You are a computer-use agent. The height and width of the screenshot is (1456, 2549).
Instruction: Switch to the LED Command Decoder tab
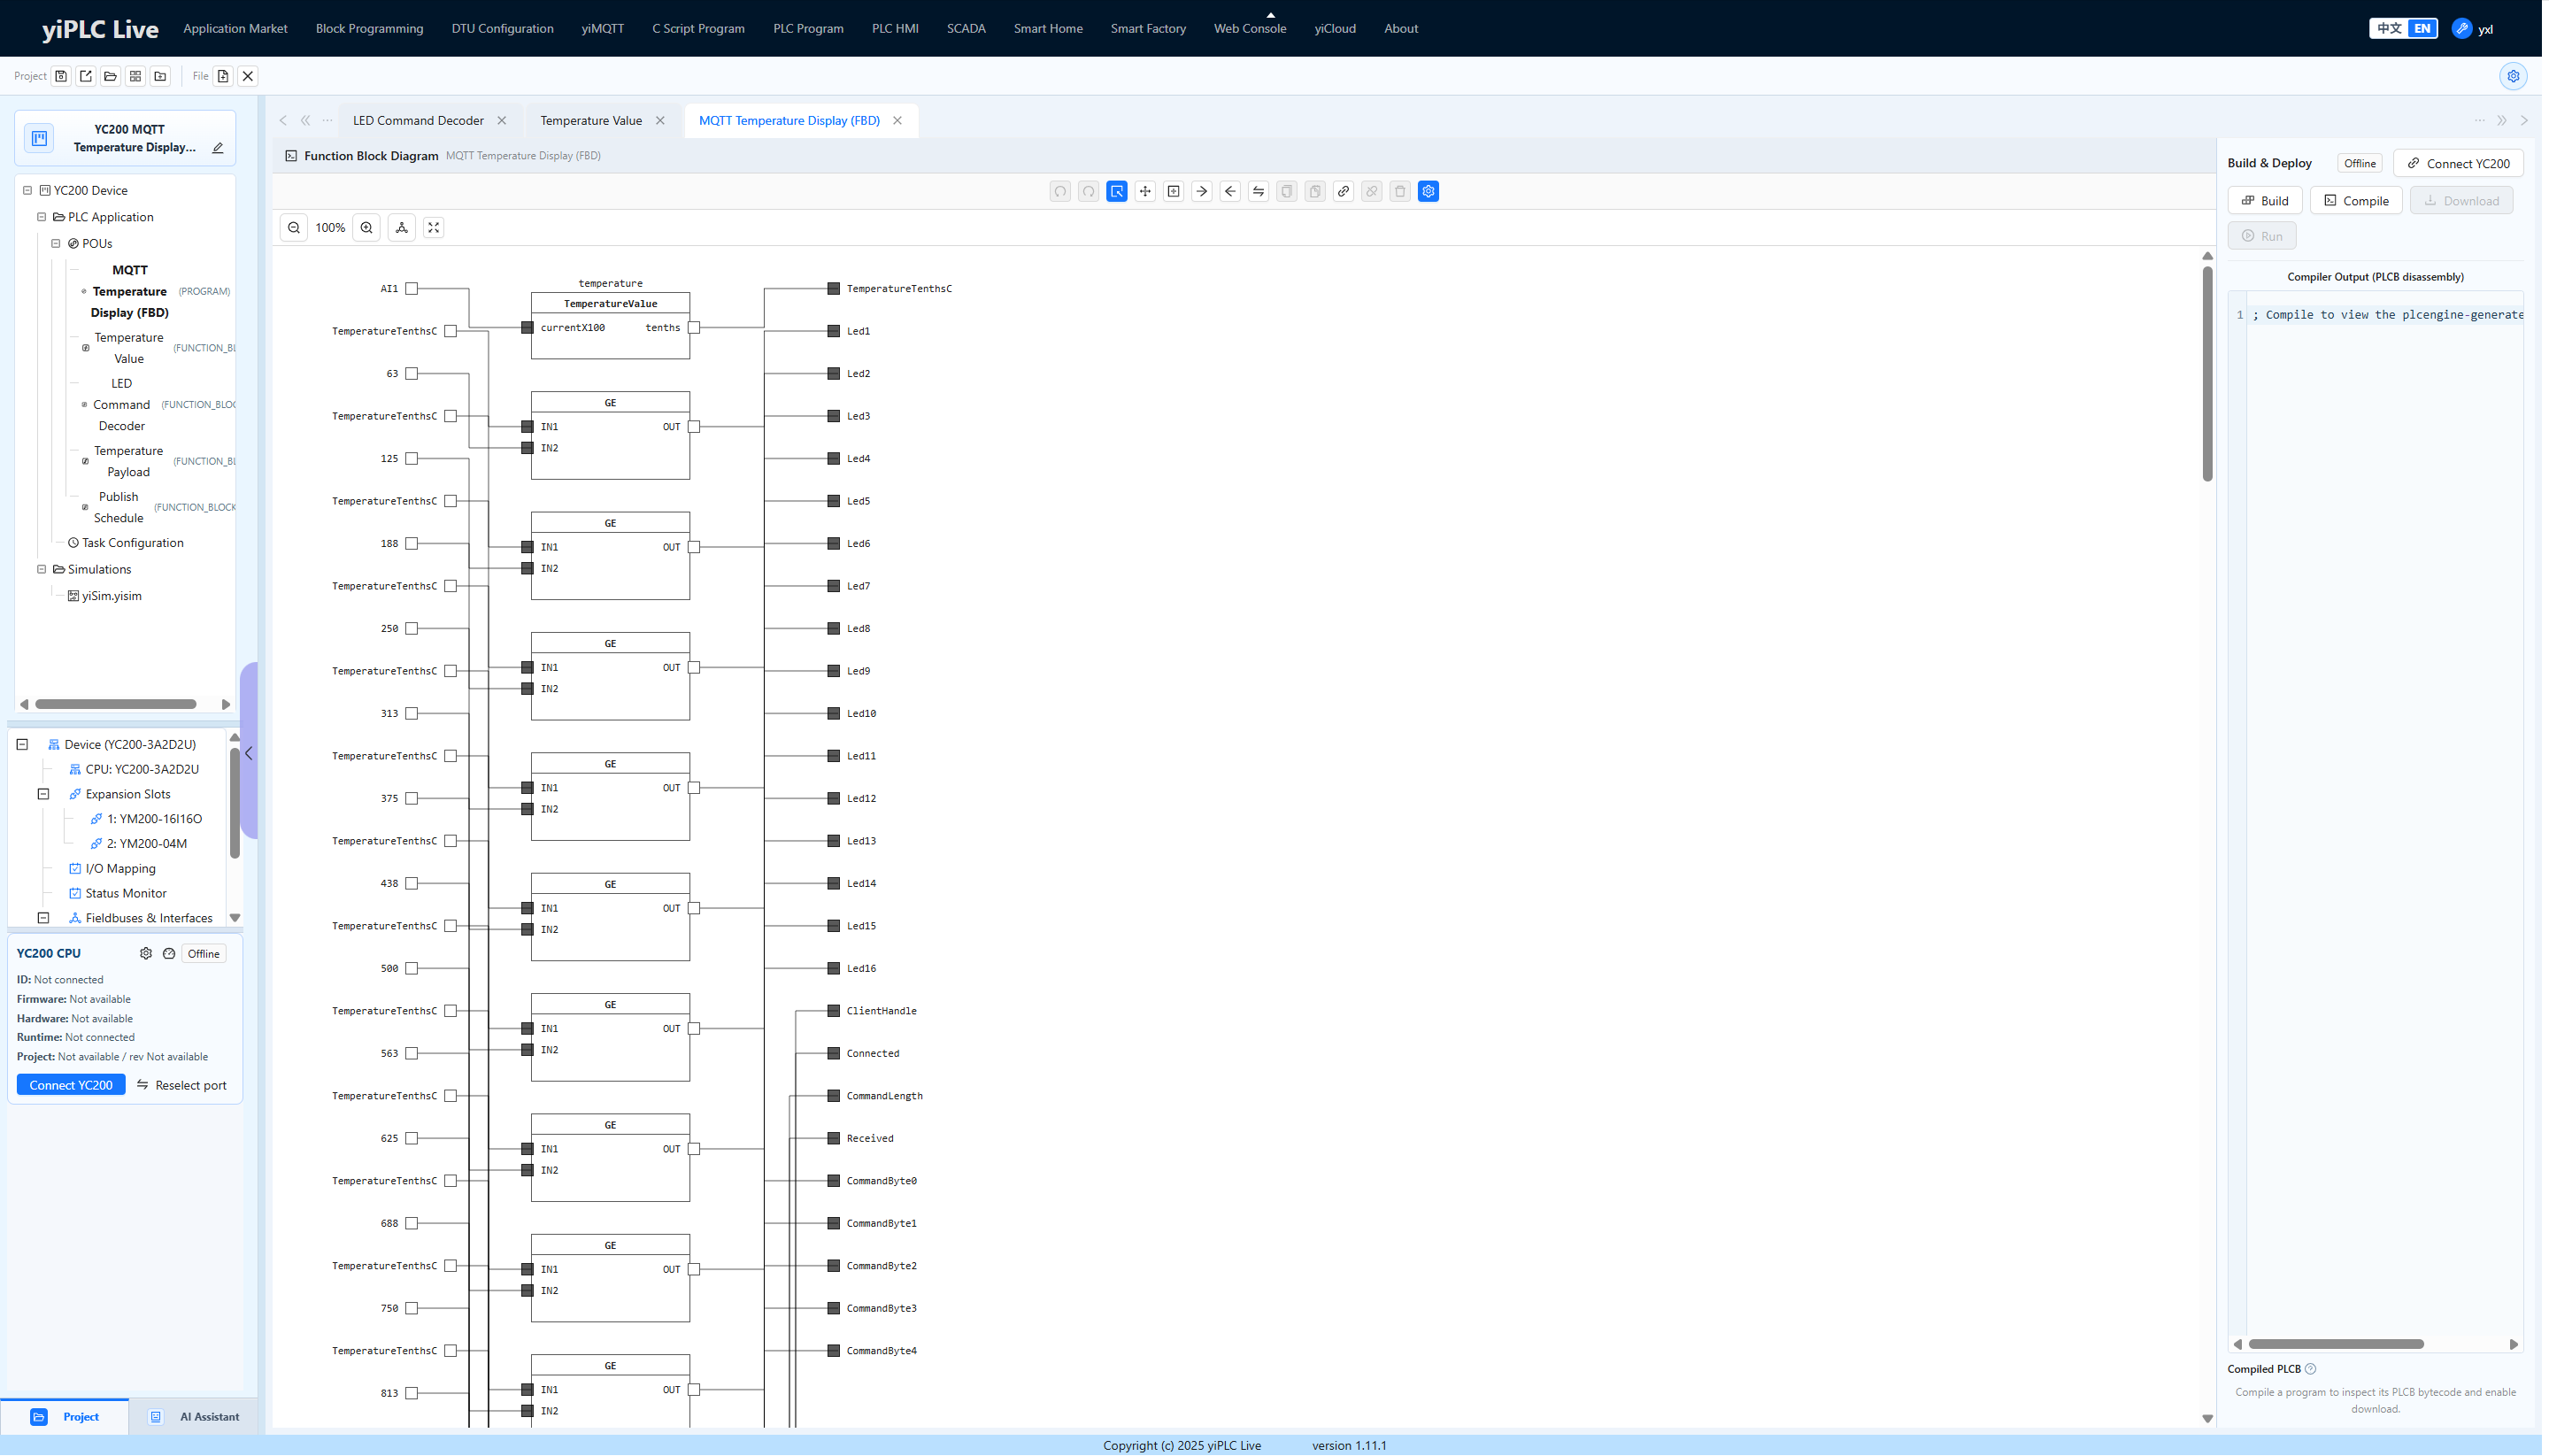pos(418,120)
